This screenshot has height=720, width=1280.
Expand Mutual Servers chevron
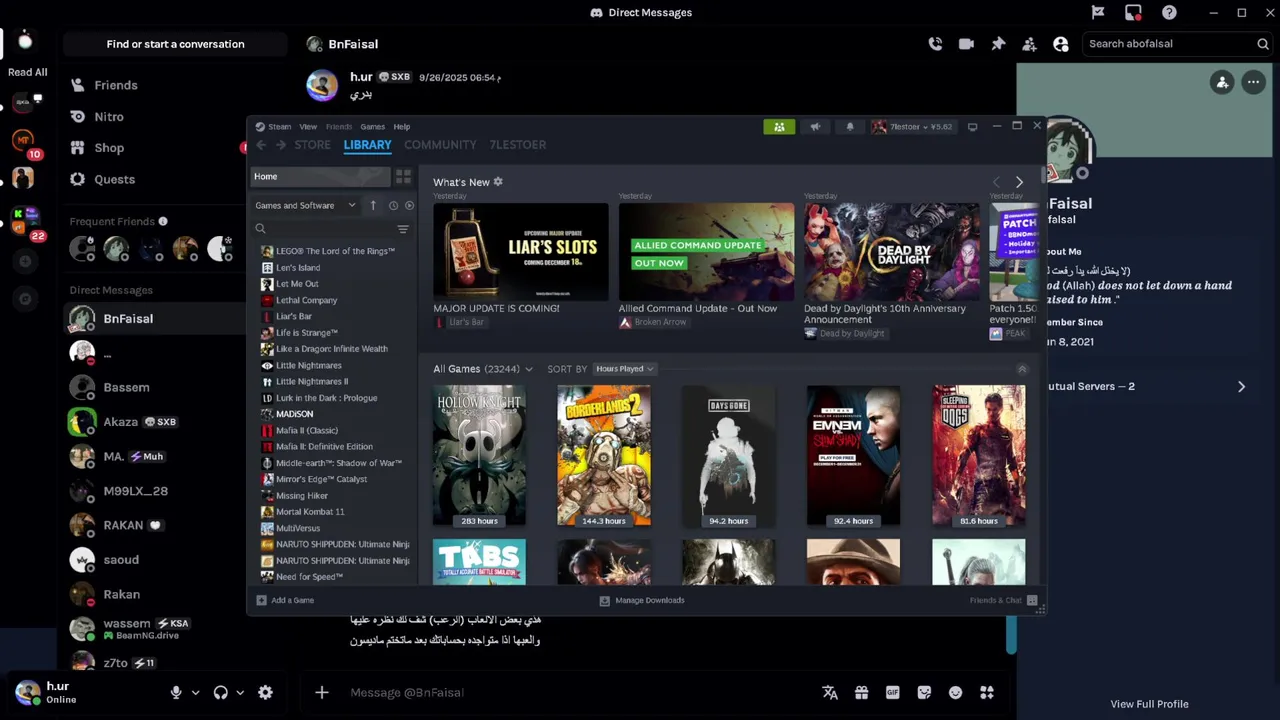tap(1241, 386)
